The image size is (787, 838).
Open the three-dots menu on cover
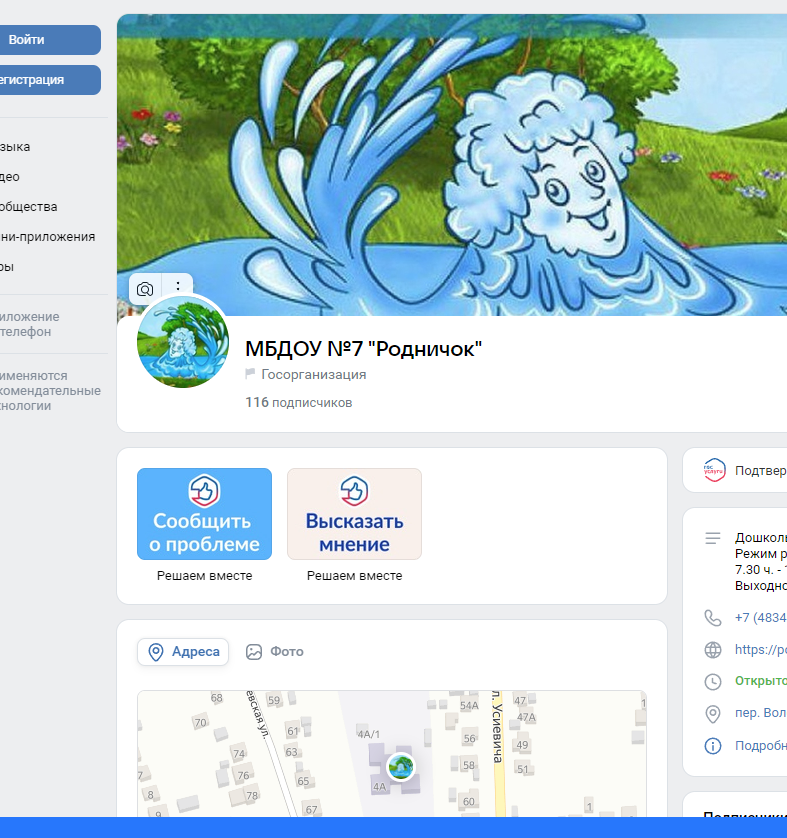177,288
